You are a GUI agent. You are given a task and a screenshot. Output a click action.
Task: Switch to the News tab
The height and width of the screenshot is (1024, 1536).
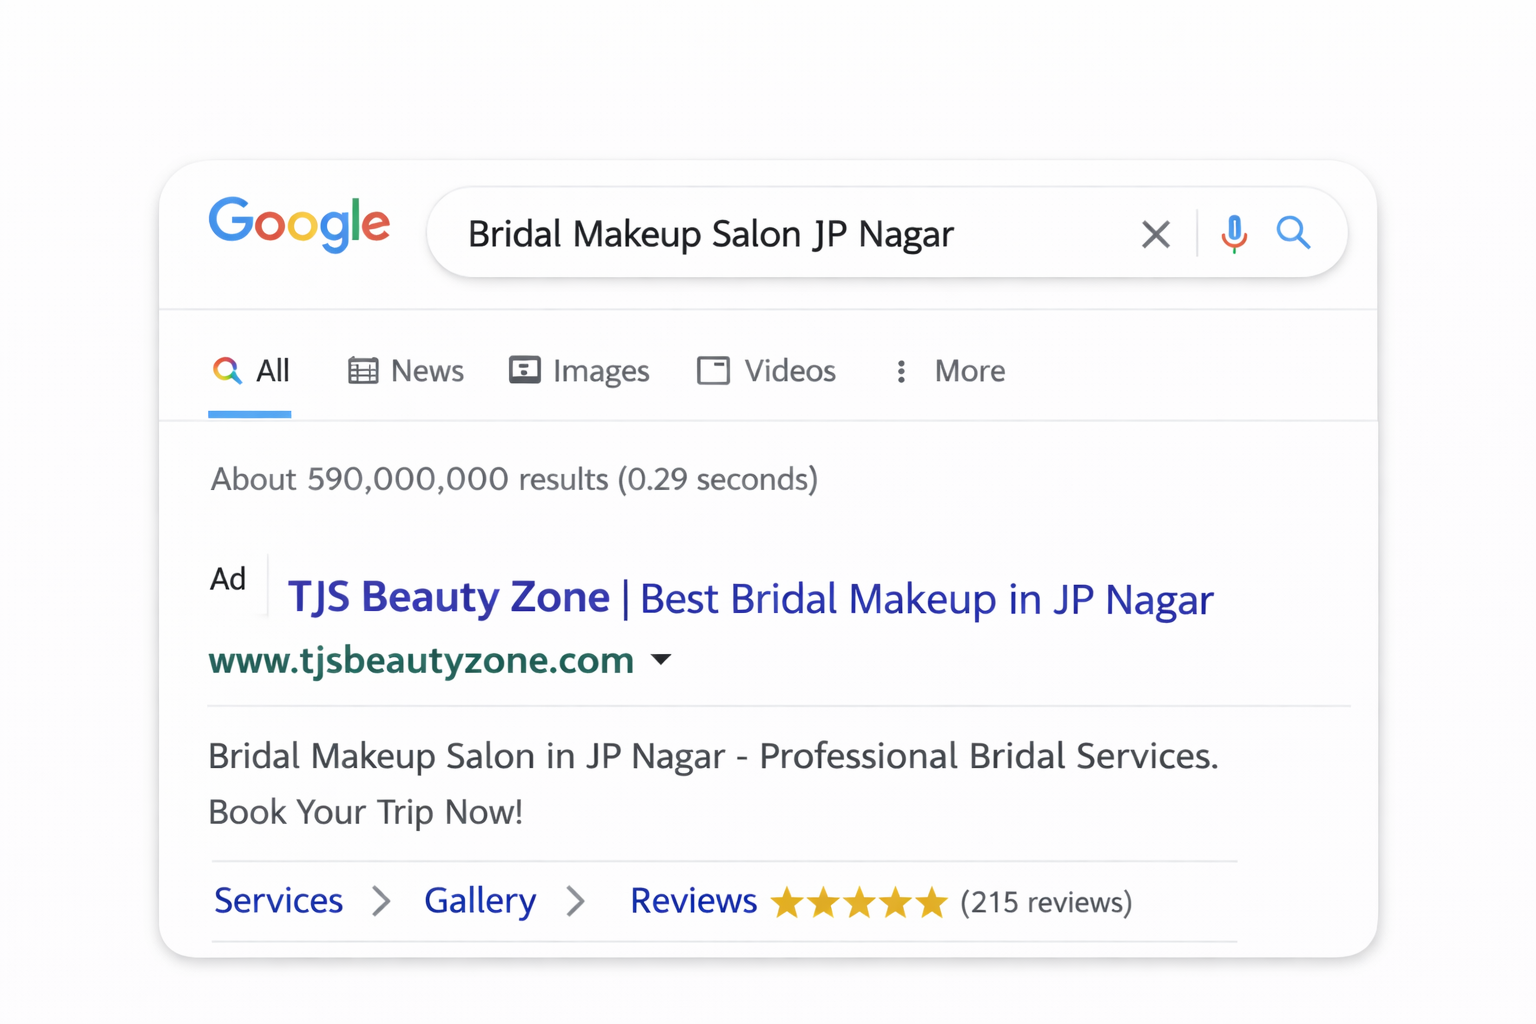[x=406, y=371]
